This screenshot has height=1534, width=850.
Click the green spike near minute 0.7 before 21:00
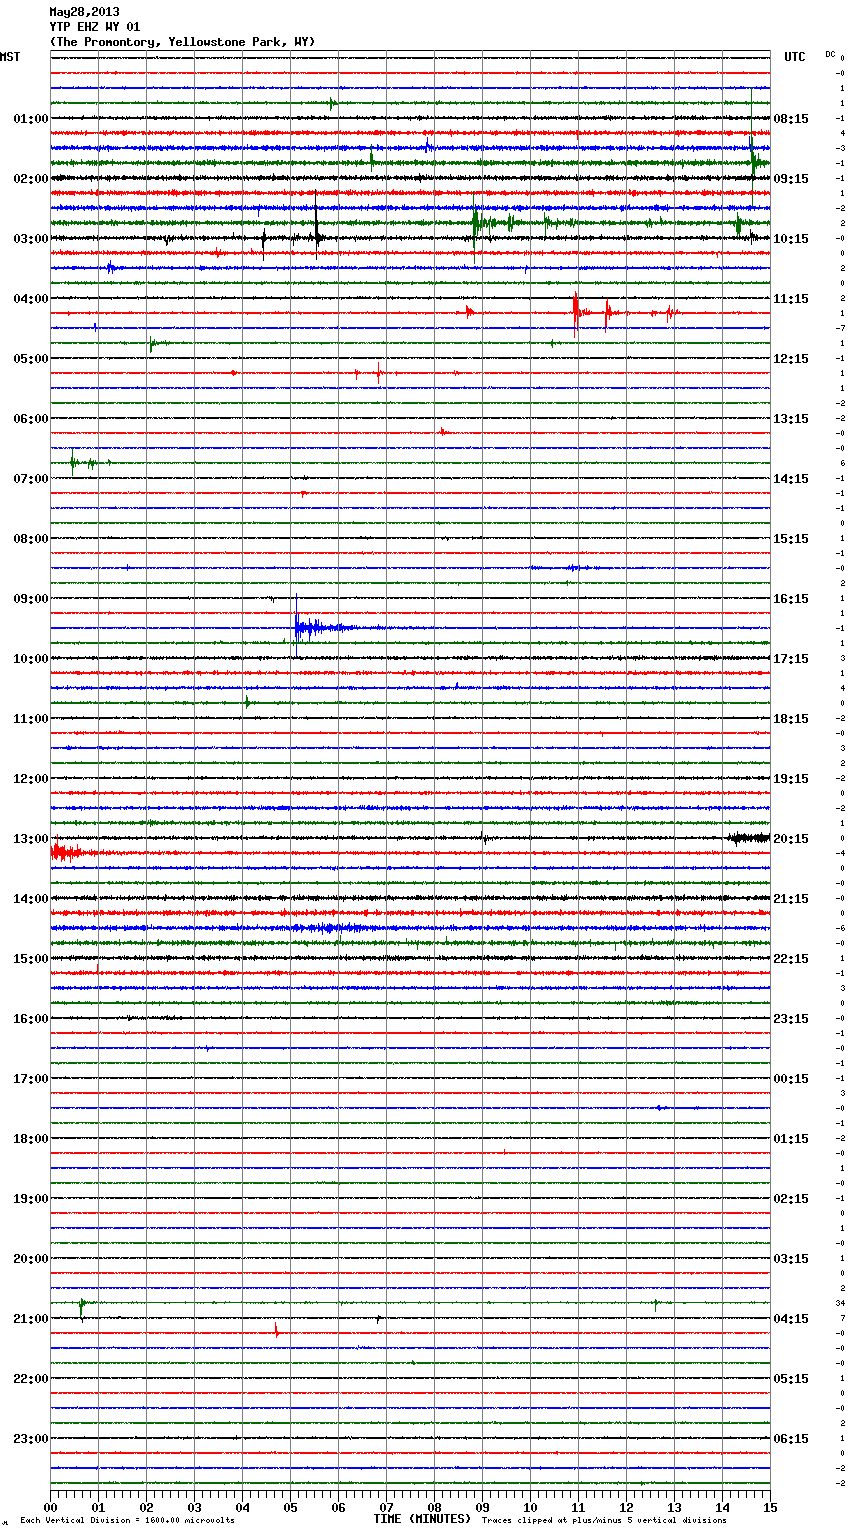pyautogui.click(x=82, y=1307)
